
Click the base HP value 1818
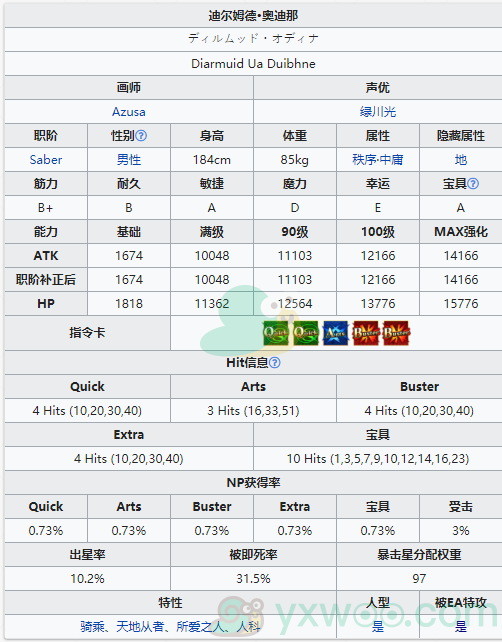[129, 304]
